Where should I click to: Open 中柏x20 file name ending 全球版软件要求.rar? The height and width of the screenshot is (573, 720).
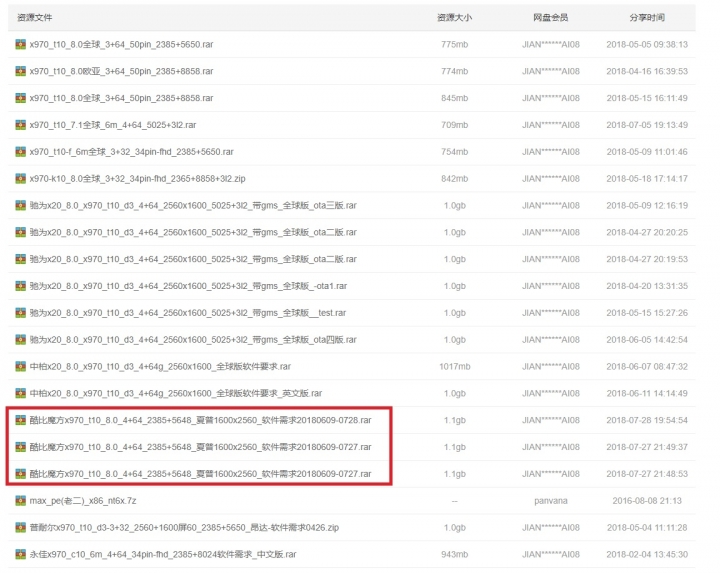coord(160,366)
